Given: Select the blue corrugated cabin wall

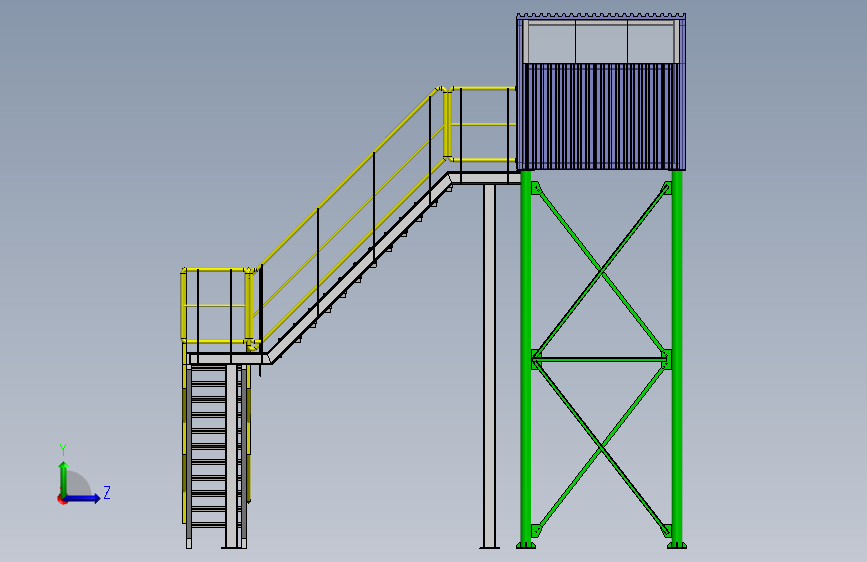Looking at the screenshot, I should (601, 116).
